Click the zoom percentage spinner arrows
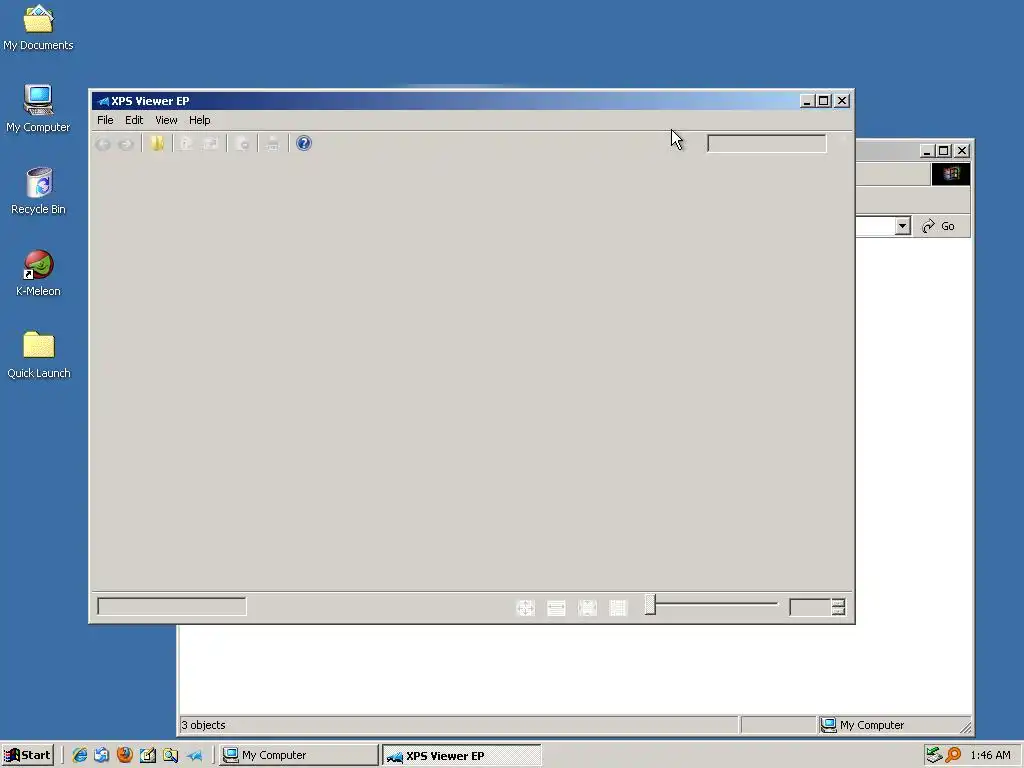1024x768 pixels. click(x=839, y=607)
